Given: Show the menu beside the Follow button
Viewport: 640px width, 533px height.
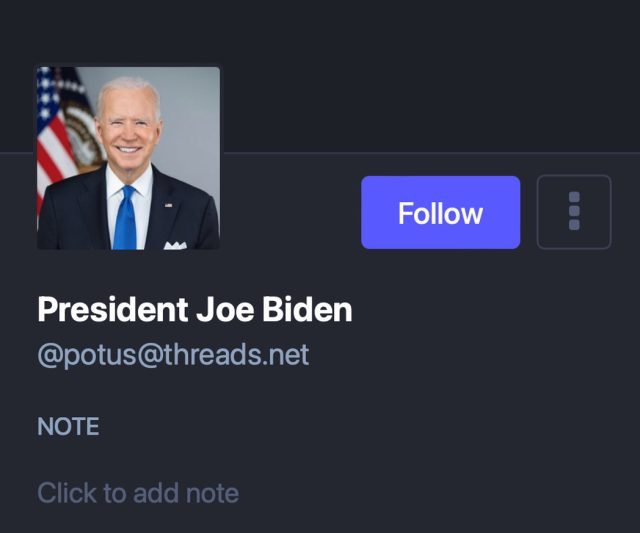Looking at the screenshot, I should [574, 212].
